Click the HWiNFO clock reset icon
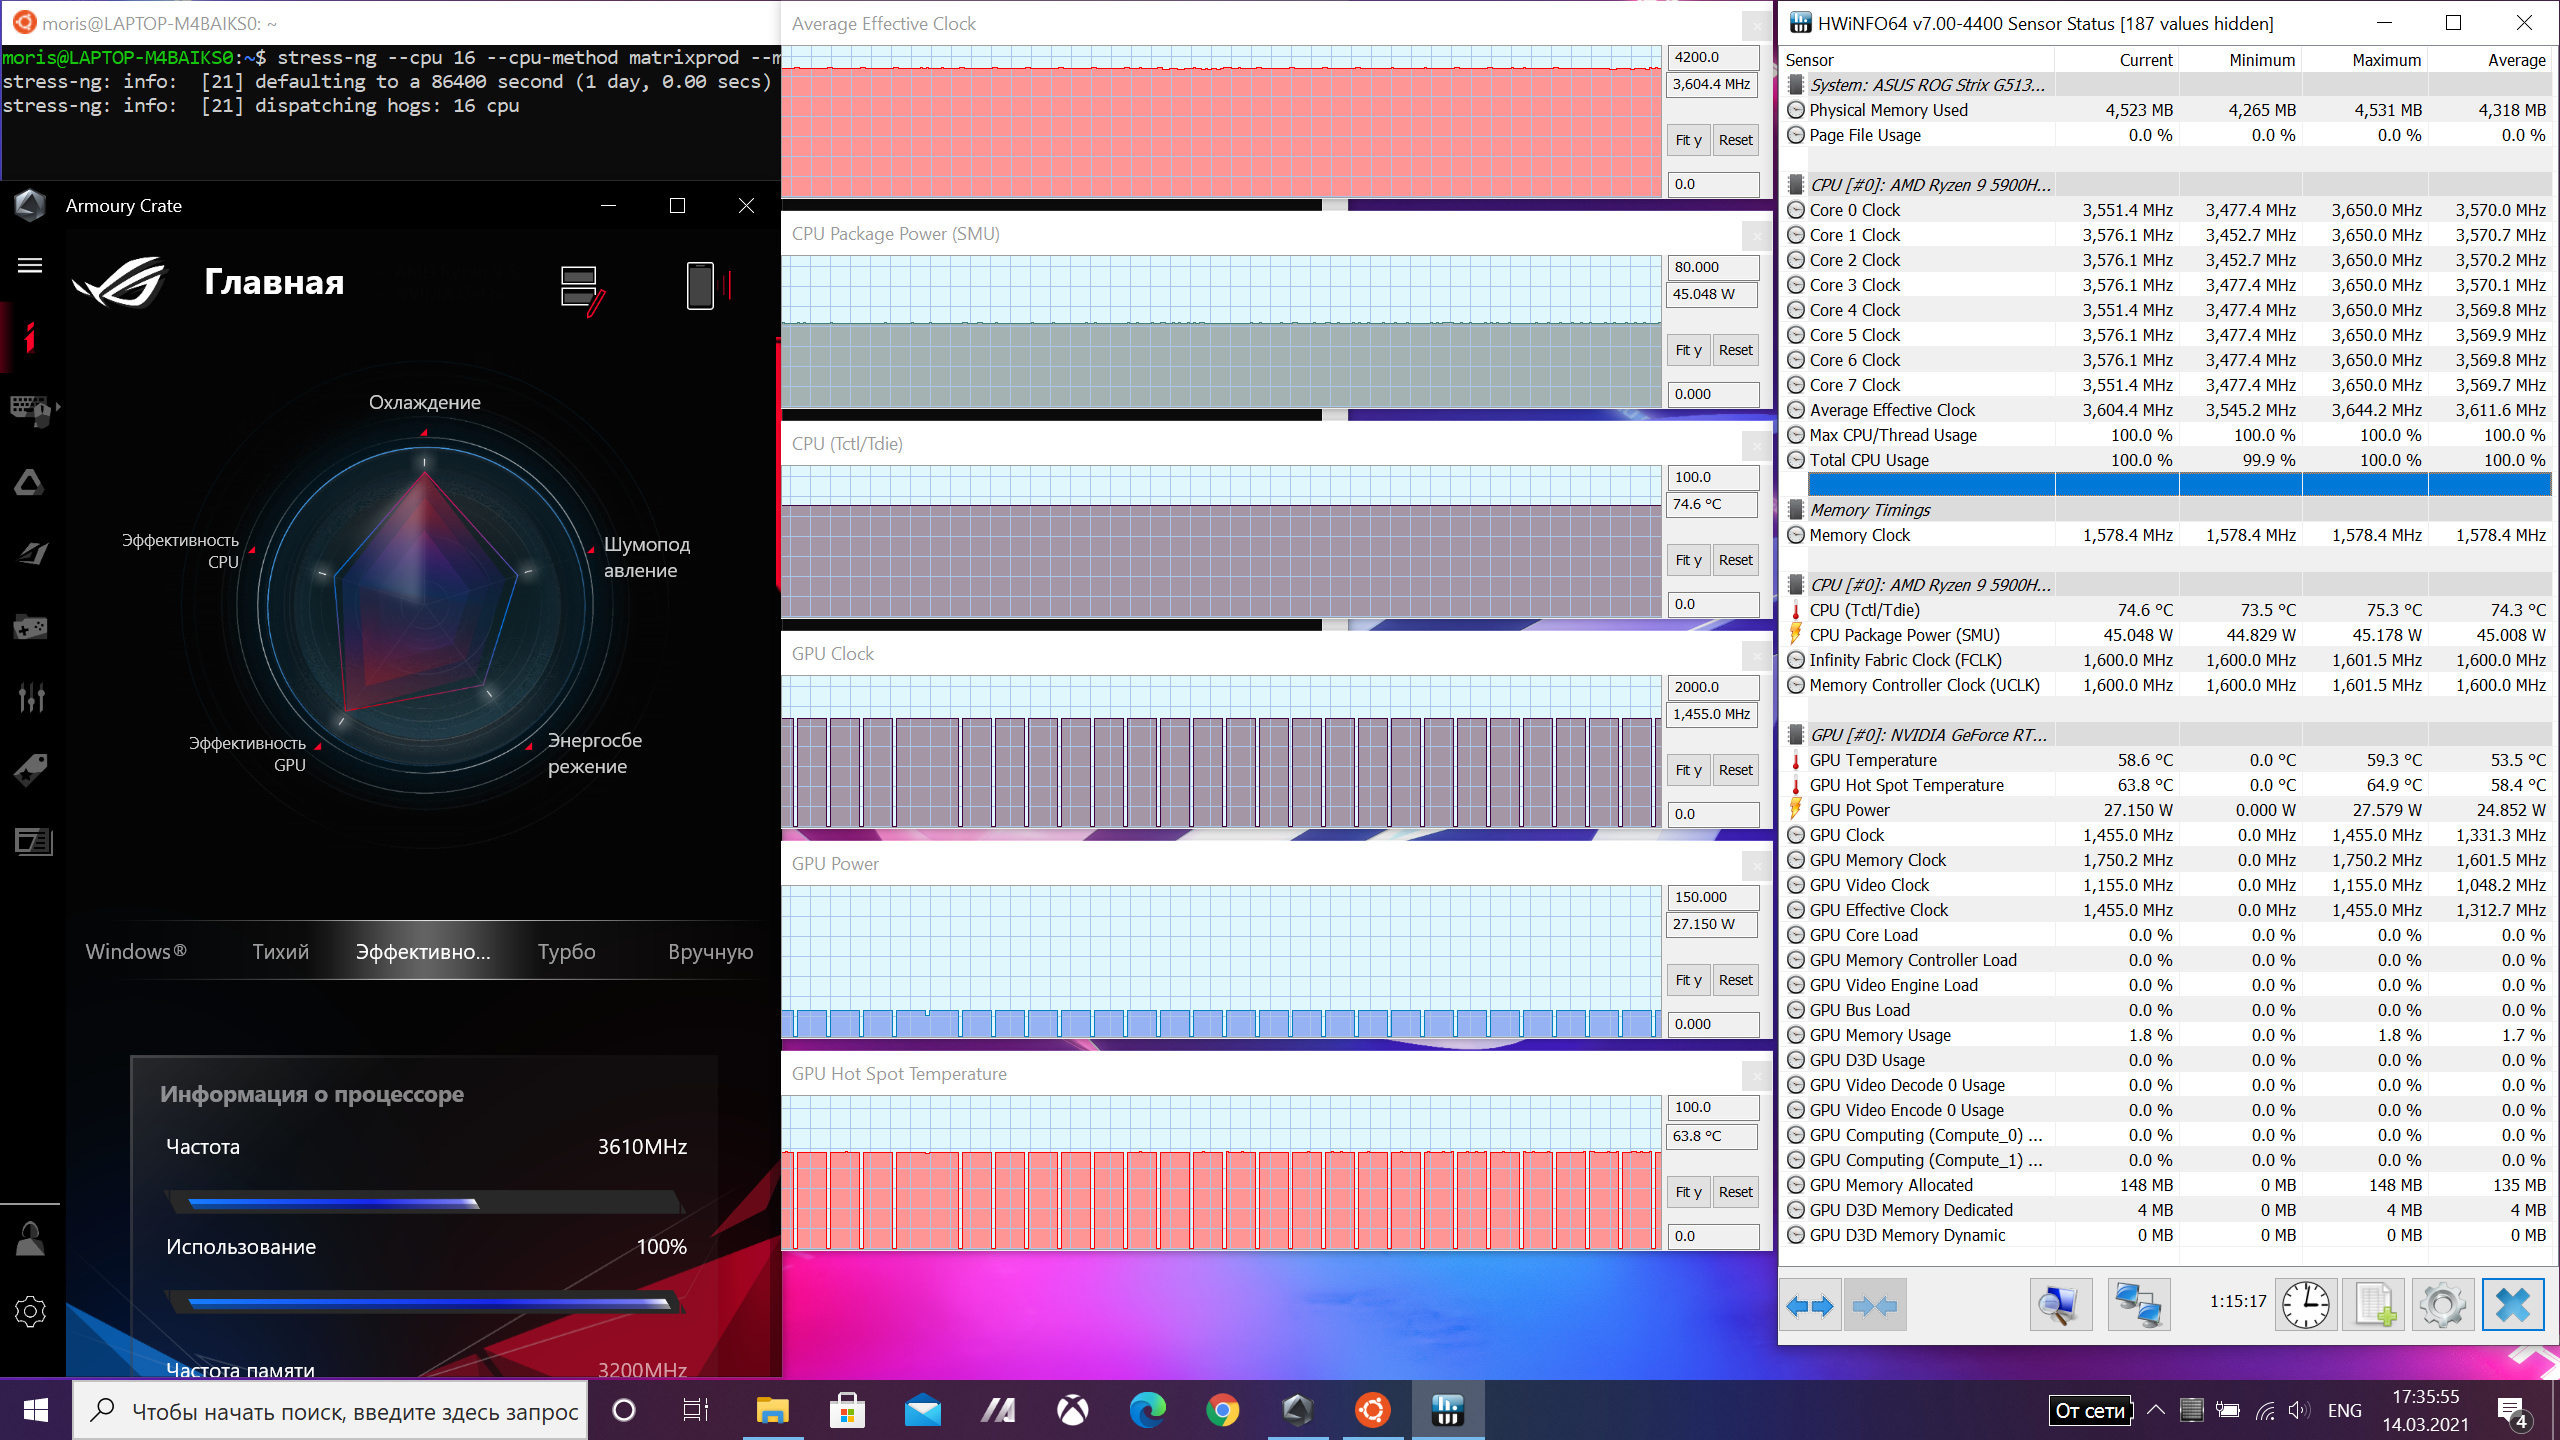This screenshot has width=2560, height=1440. [2306, 1305]
